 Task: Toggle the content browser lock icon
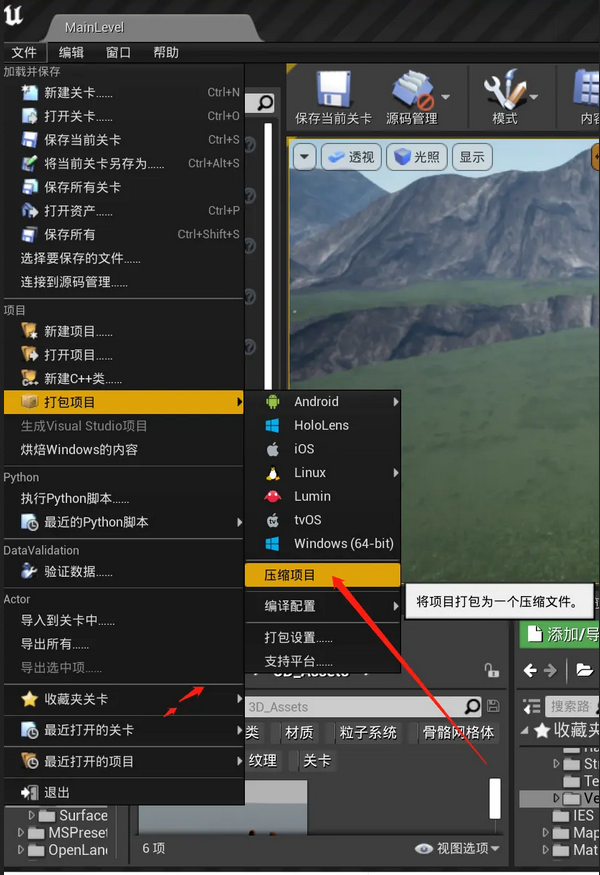click(x=491, y=670)
